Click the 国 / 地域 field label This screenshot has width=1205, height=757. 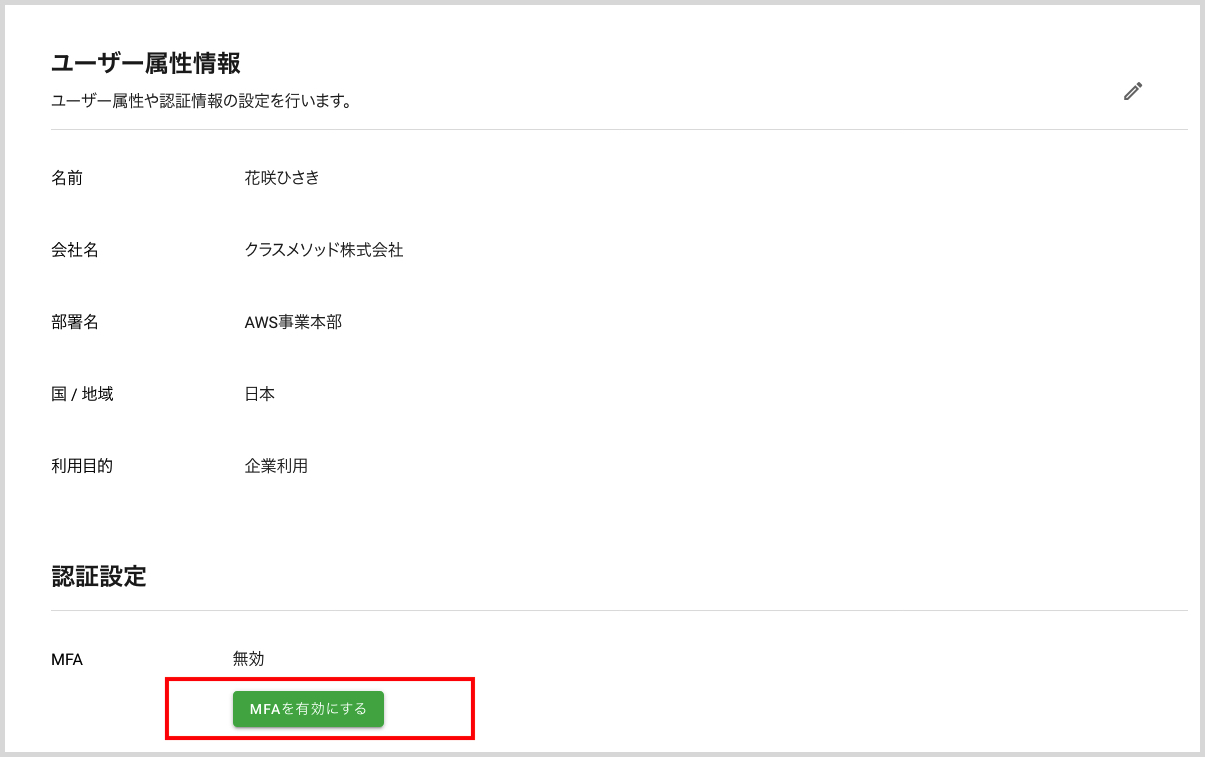[x=82, y=394]
